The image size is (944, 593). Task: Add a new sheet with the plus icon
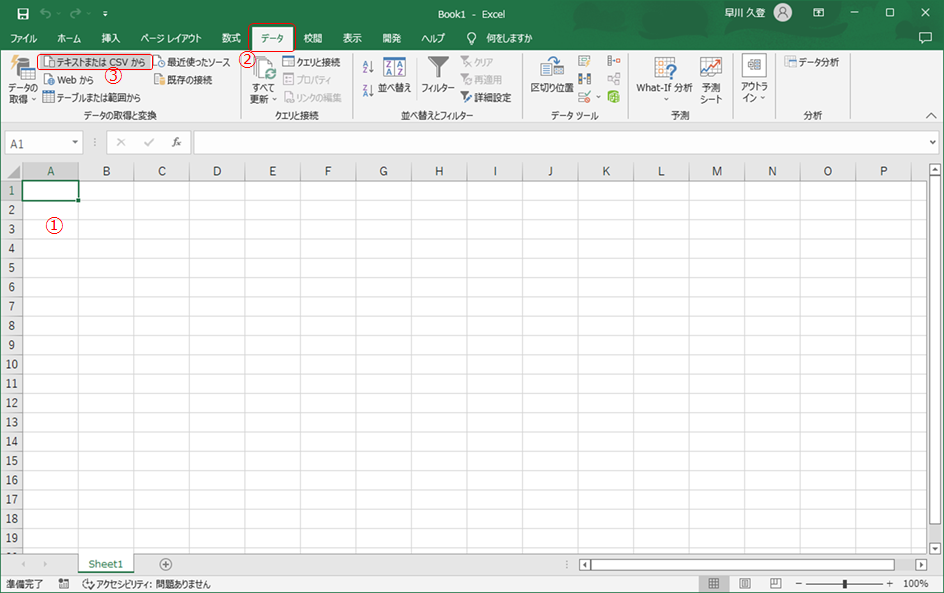click(x=166, y=564)
